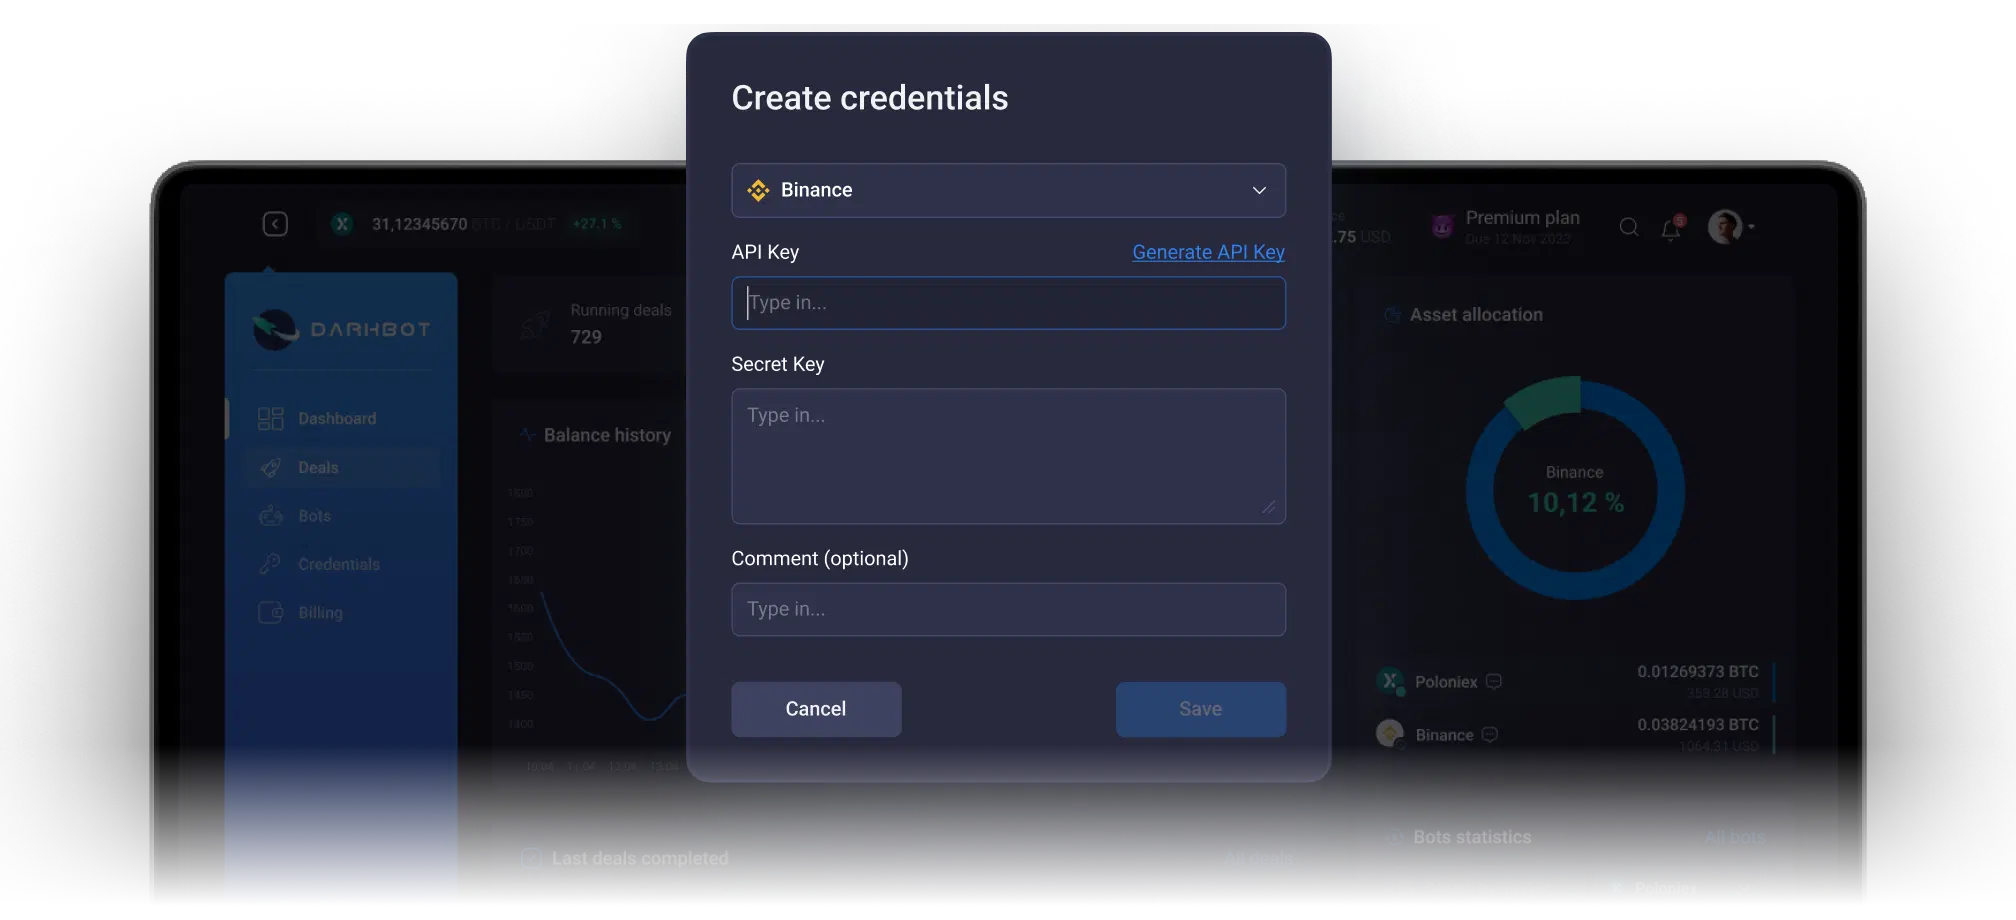Click the Credentials key icon
The image size is (2016, 920).
click(x=269, y=564)
